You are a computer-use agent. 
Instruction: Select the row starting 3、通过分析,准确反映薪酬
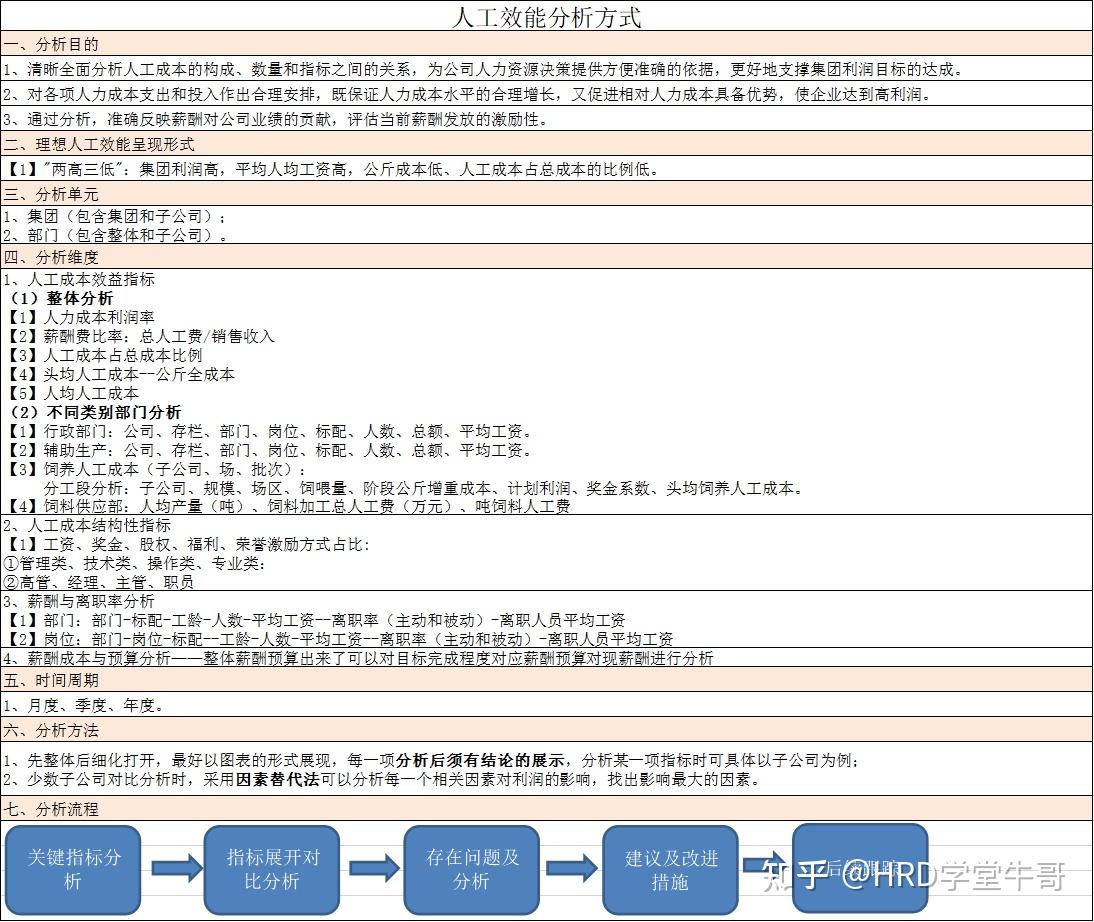pyautogui.click(x=546, y=119)
